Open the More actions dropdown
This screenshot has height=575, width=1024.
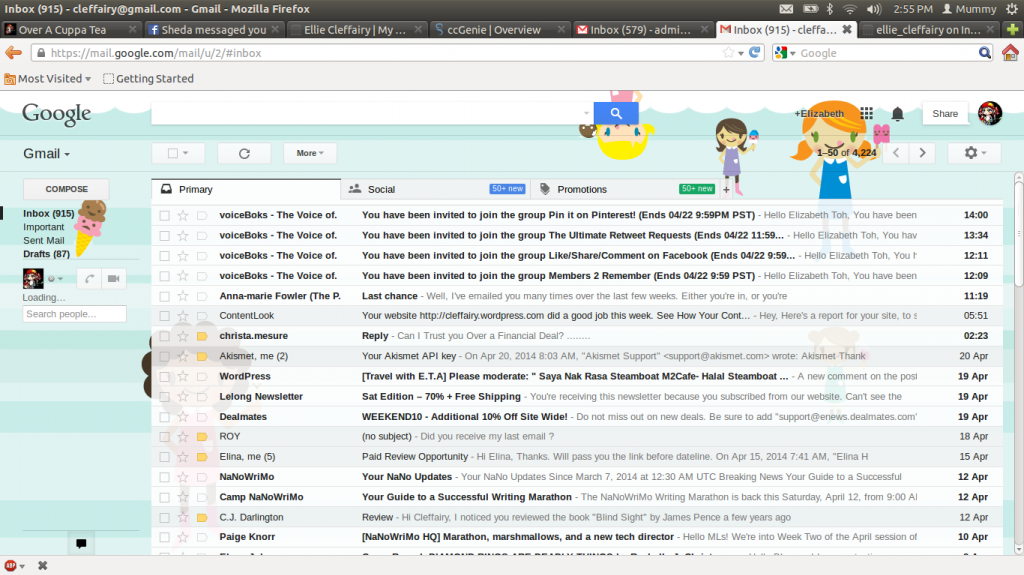click(310, 153)
